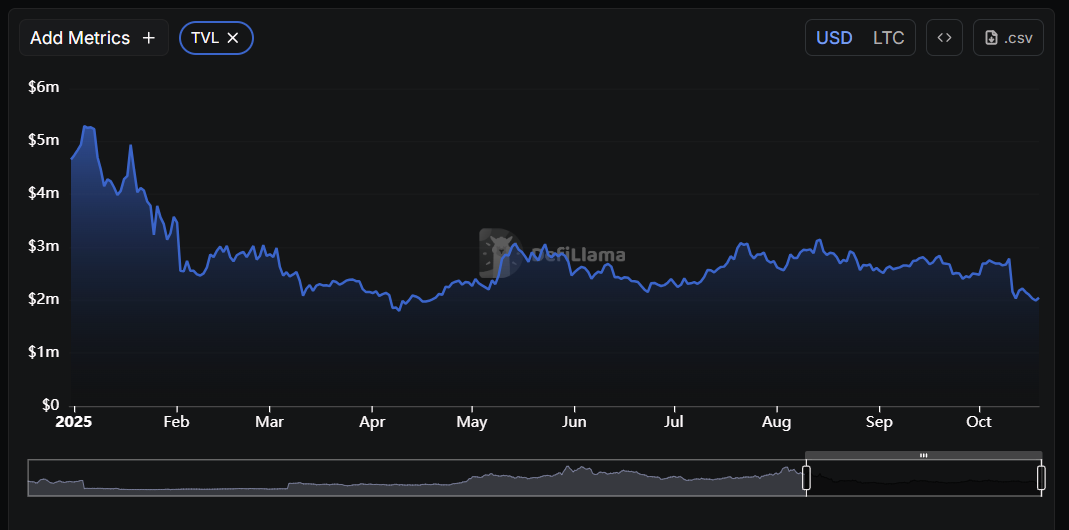
Task: Click the right range slider handle
Action: 1041,477
